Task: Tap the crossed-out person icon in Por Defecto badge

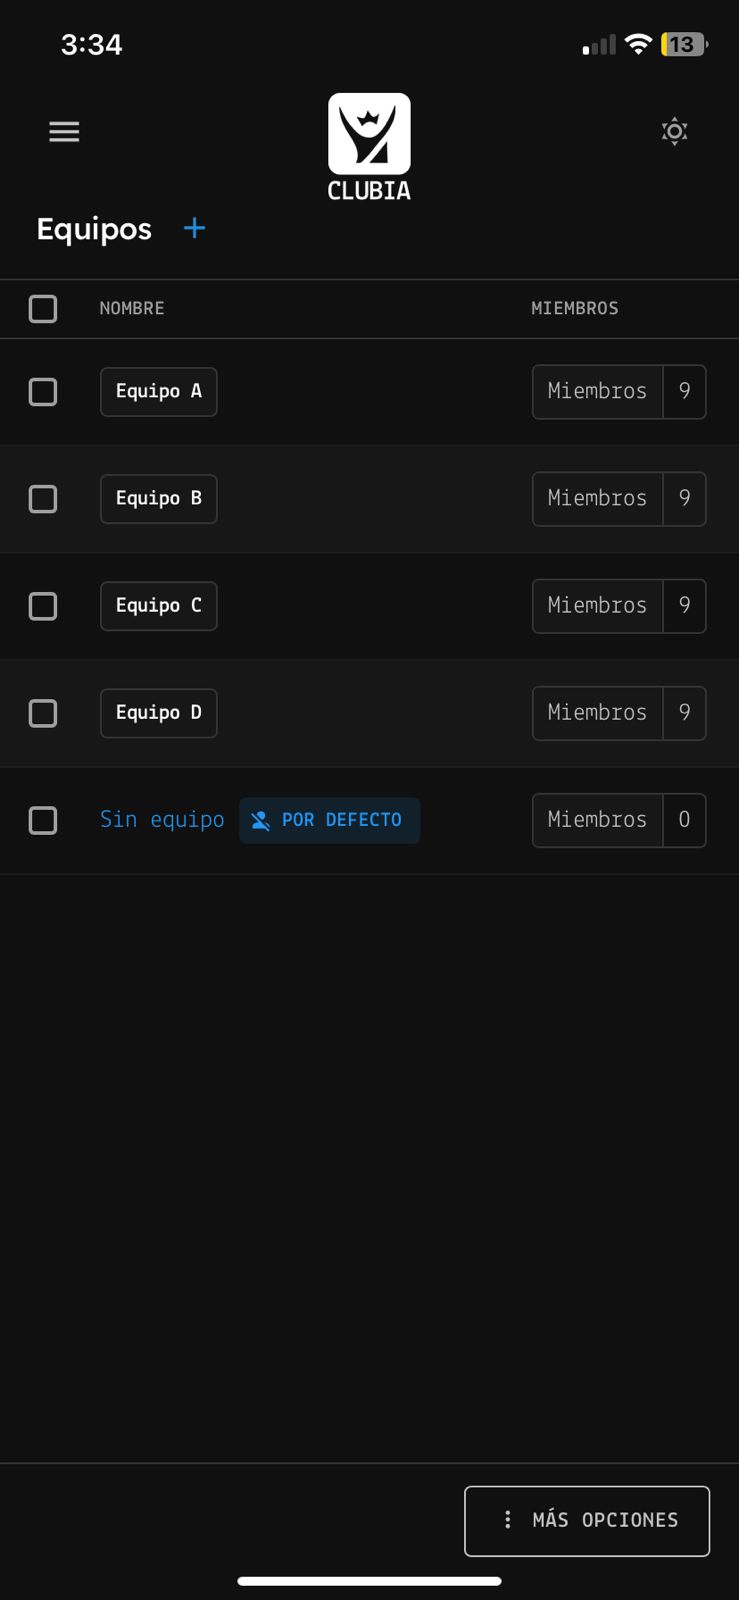Action: (260, 820)
